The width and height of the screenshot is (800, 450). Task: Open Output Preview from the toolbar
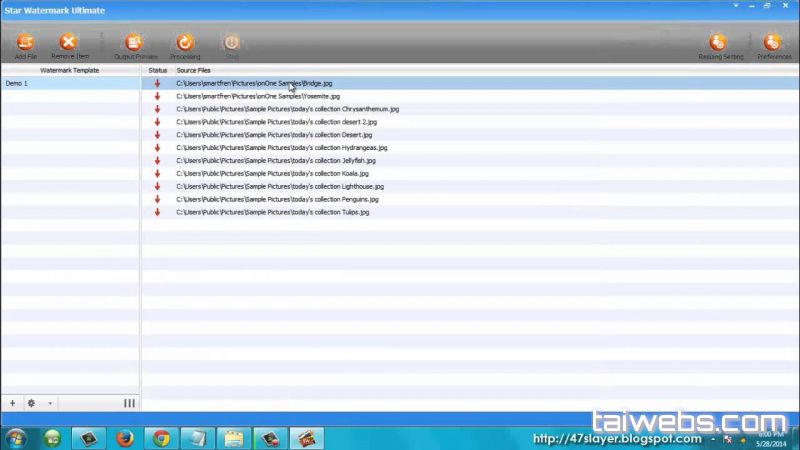135,43
